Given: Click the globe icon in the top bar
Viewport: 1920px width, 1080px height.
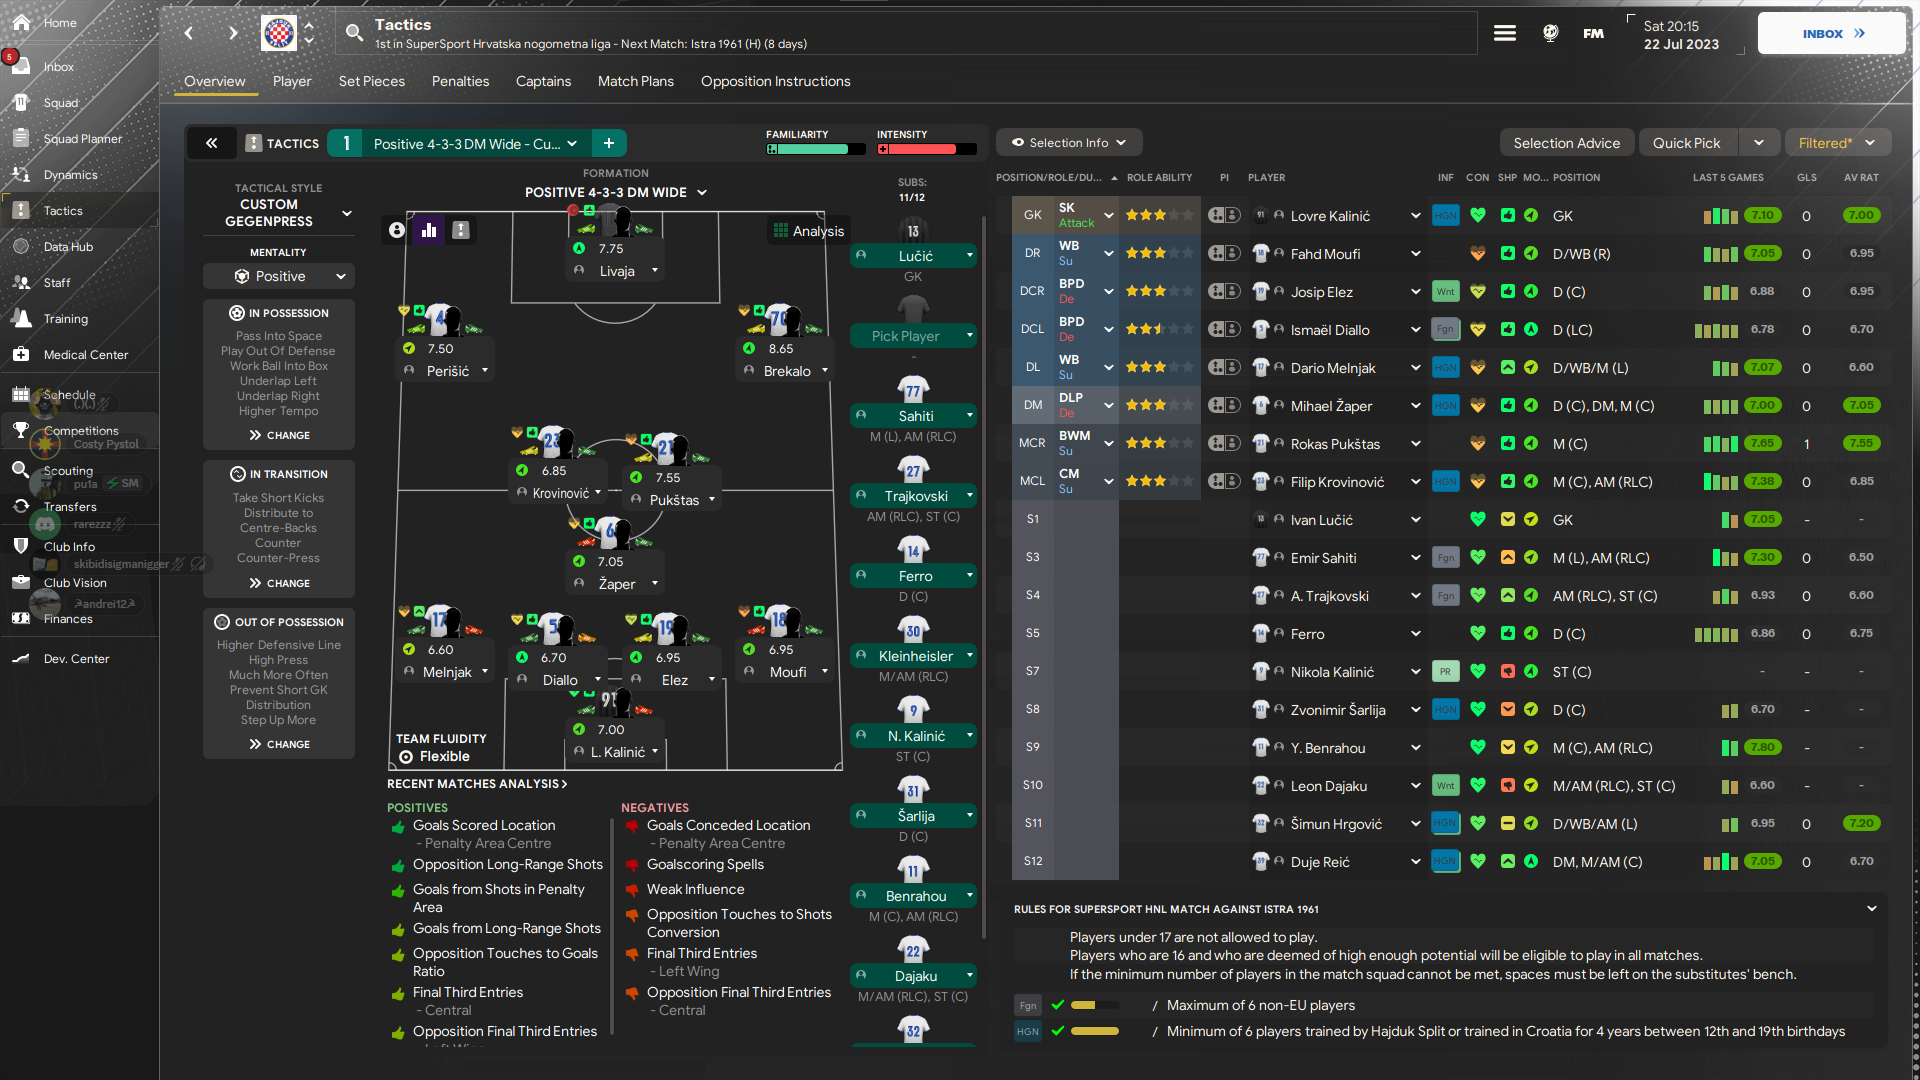Looking at the screenshot, I should pos(1550,33).
